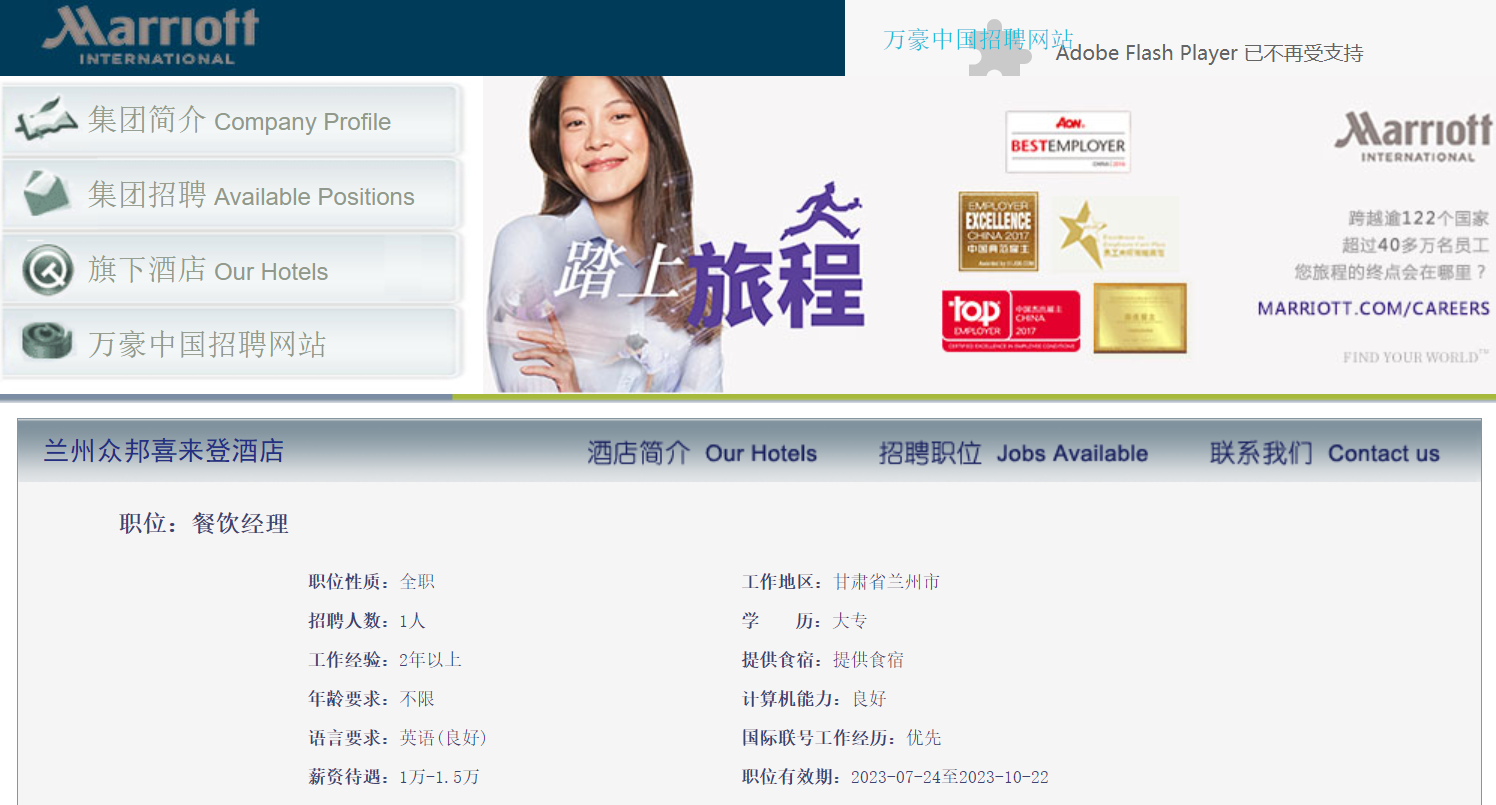Click the 职位性质 value 全职
Viewport: 1496px width, 805px height.
417,582
